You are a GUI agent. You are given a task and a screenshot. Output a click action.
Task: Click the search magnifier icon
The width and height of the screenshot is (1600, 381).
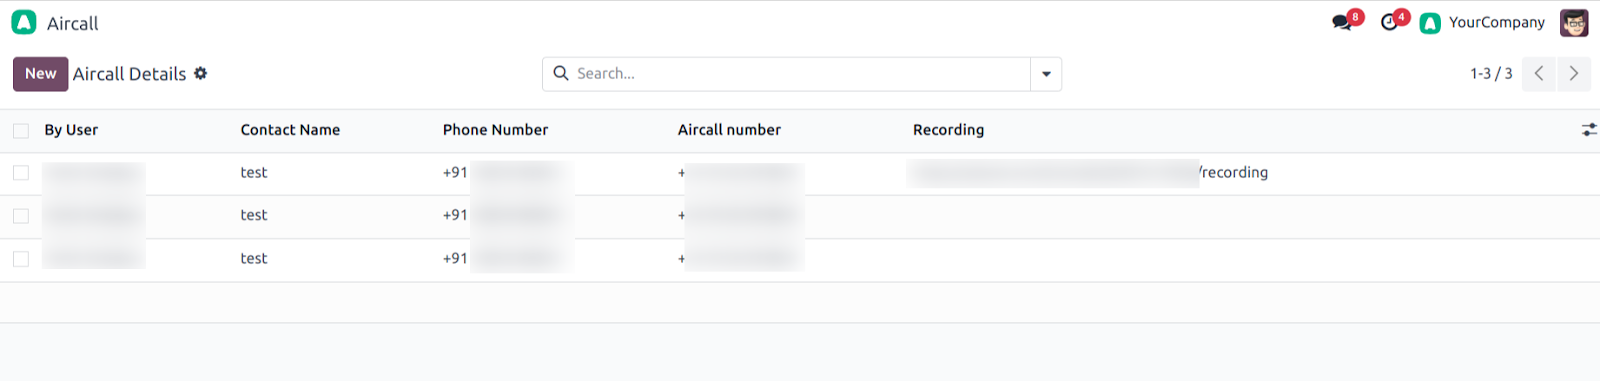pyautogui.click(x=561, y=73)
